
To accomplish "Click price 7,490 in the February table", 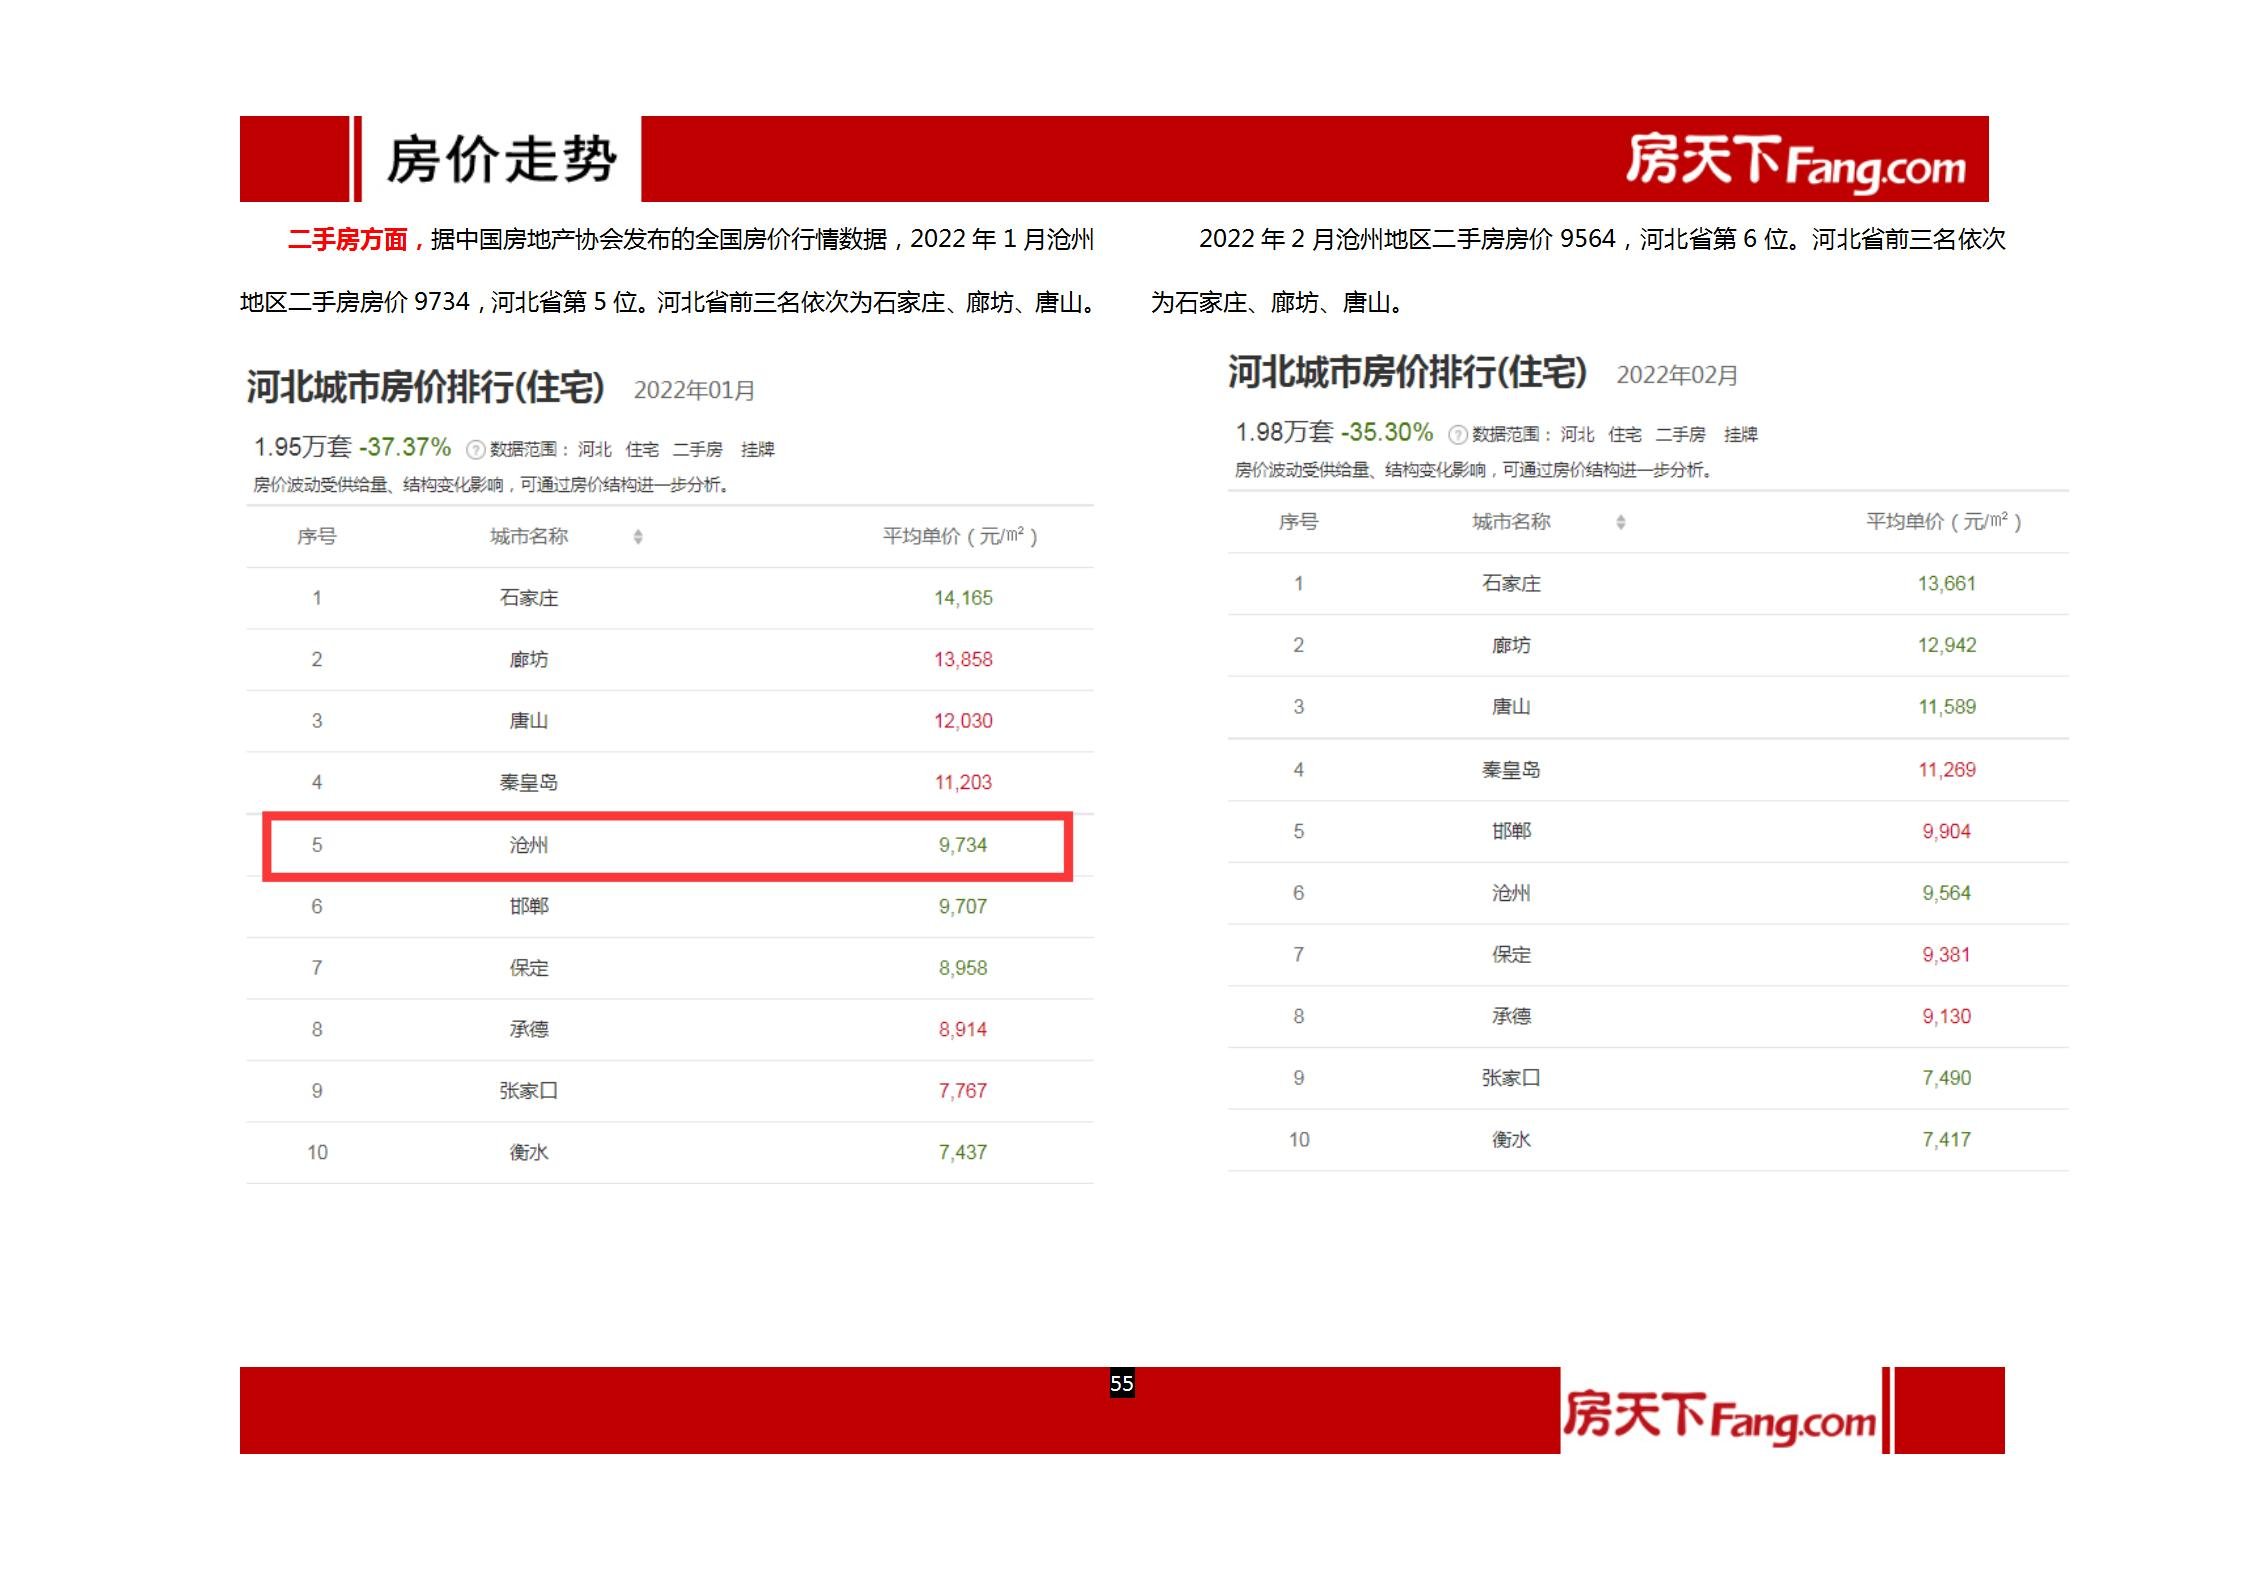I will [x=1946, y=1079].
